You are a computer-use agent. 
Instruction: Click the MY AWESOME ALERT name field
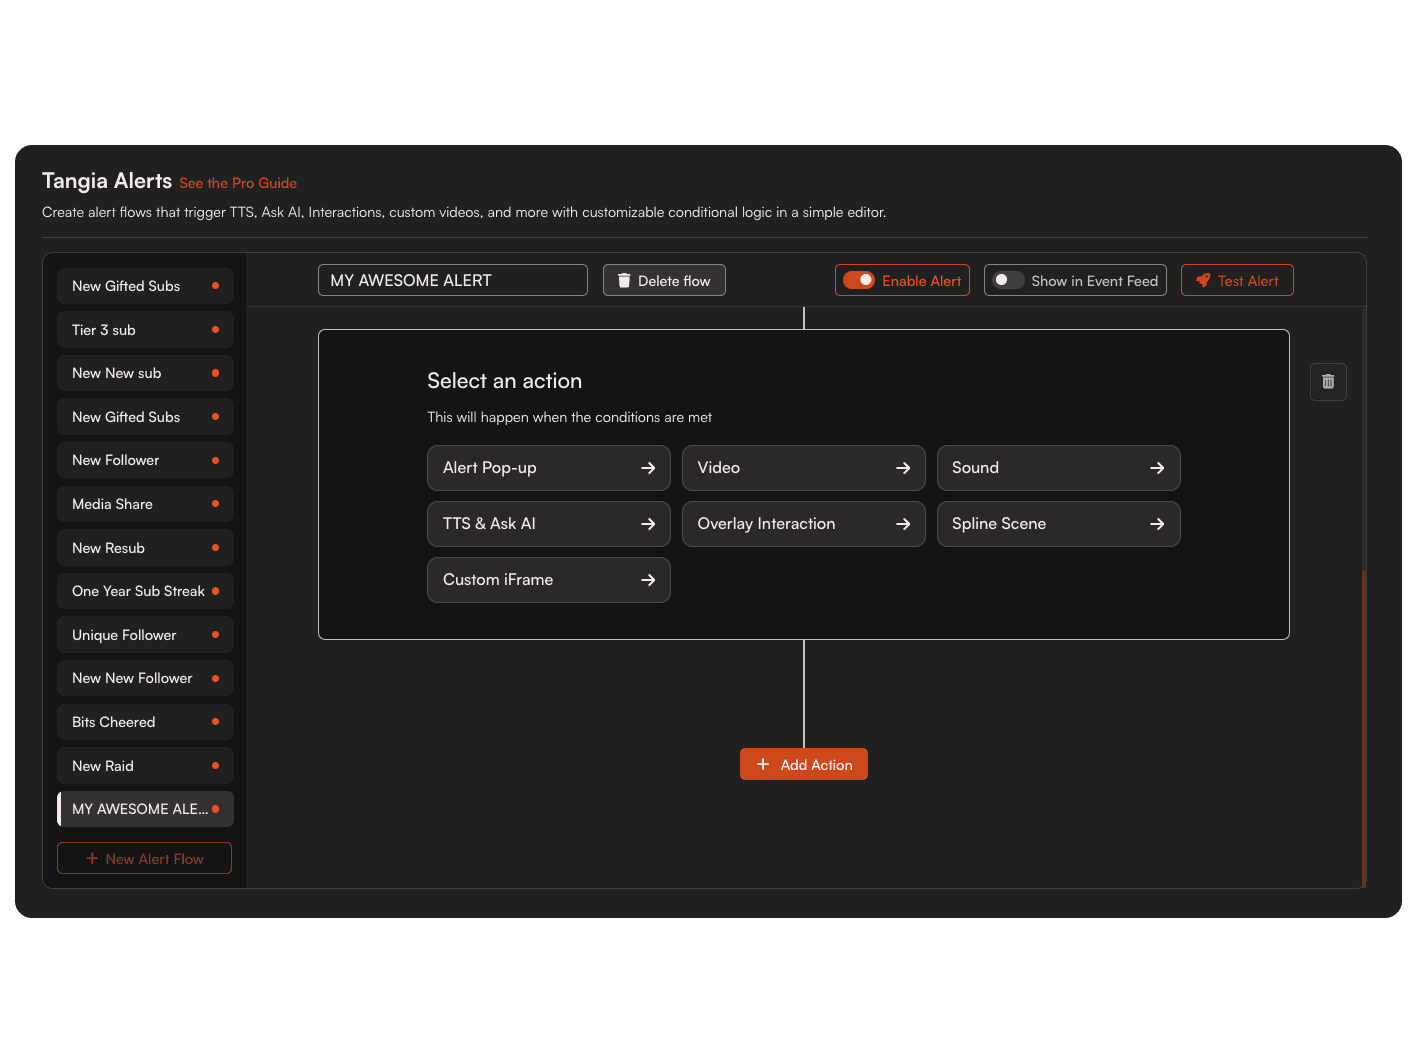452,280
